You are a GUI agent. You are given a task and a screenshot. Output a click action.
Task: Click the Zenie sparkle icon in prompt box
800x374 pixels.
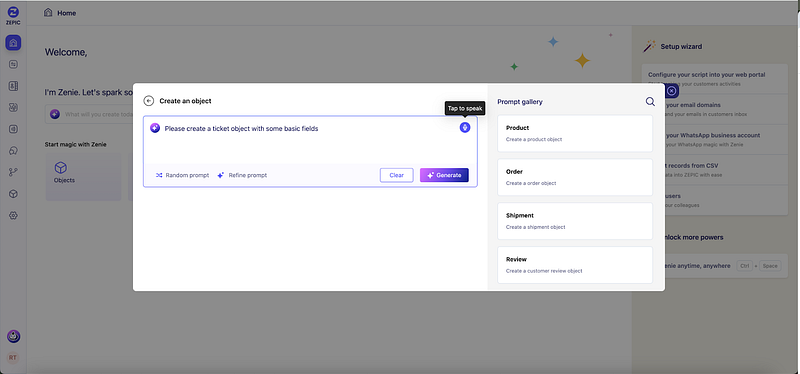155,128
